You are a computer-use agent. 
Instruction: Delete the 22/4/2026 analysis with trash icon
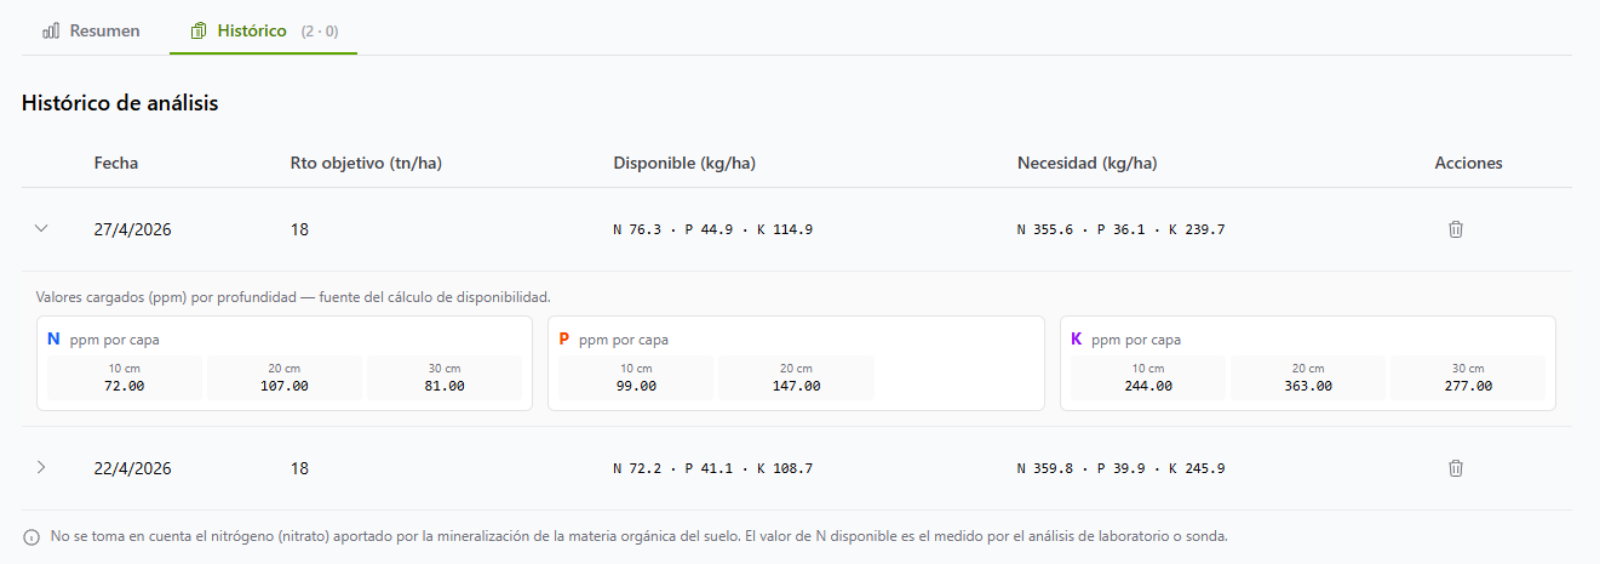click(1455, 468)
